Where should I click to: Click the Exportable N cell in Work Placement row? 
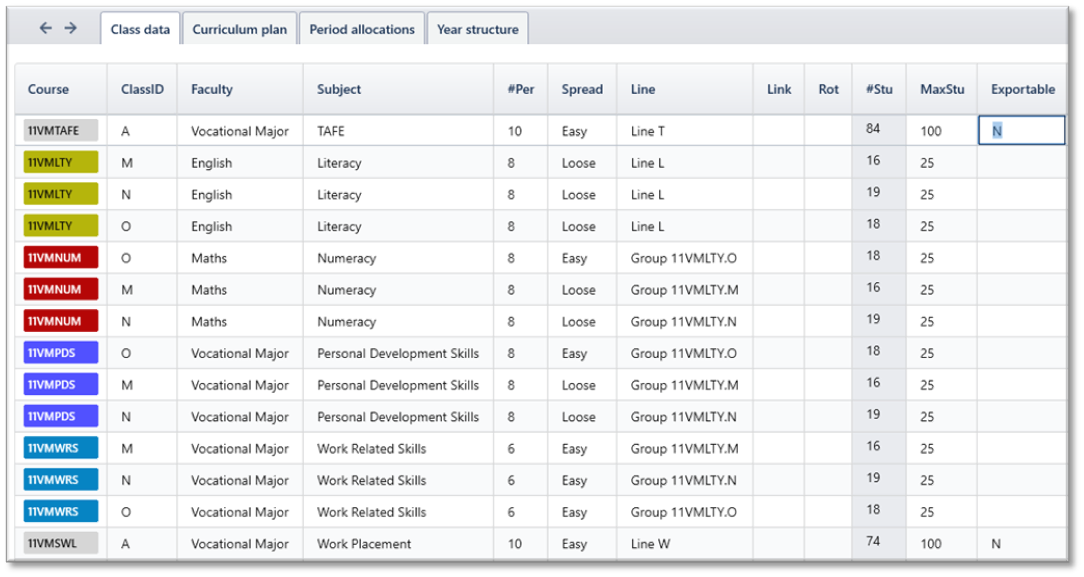click(1022, 544)
